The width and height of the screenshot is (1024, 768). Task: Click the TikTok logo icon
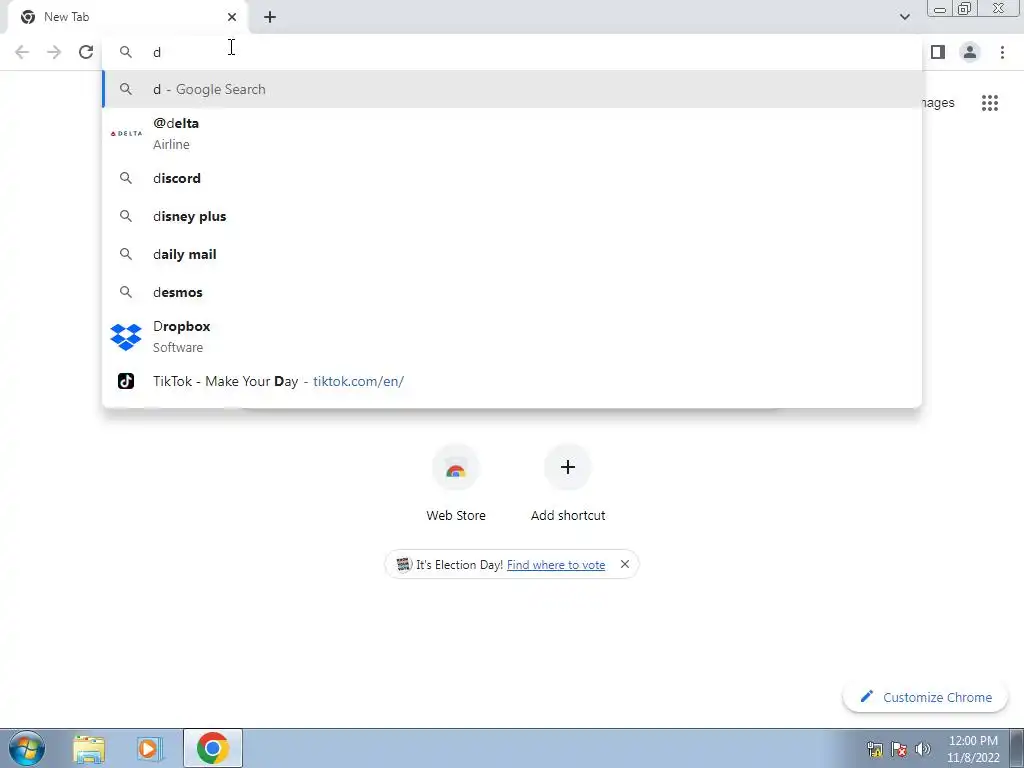[x=126, y=381]
